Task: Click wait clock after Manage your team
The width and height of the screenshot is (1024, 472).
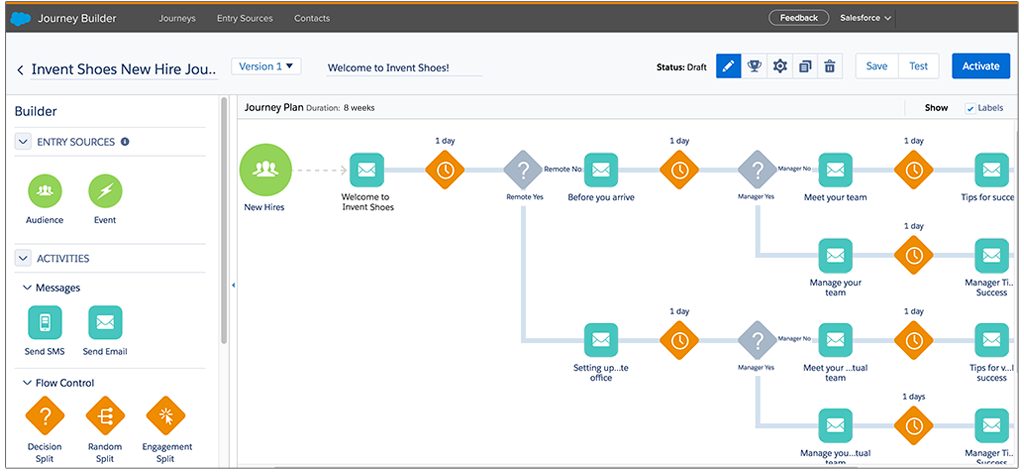Action: click(914, 256)
